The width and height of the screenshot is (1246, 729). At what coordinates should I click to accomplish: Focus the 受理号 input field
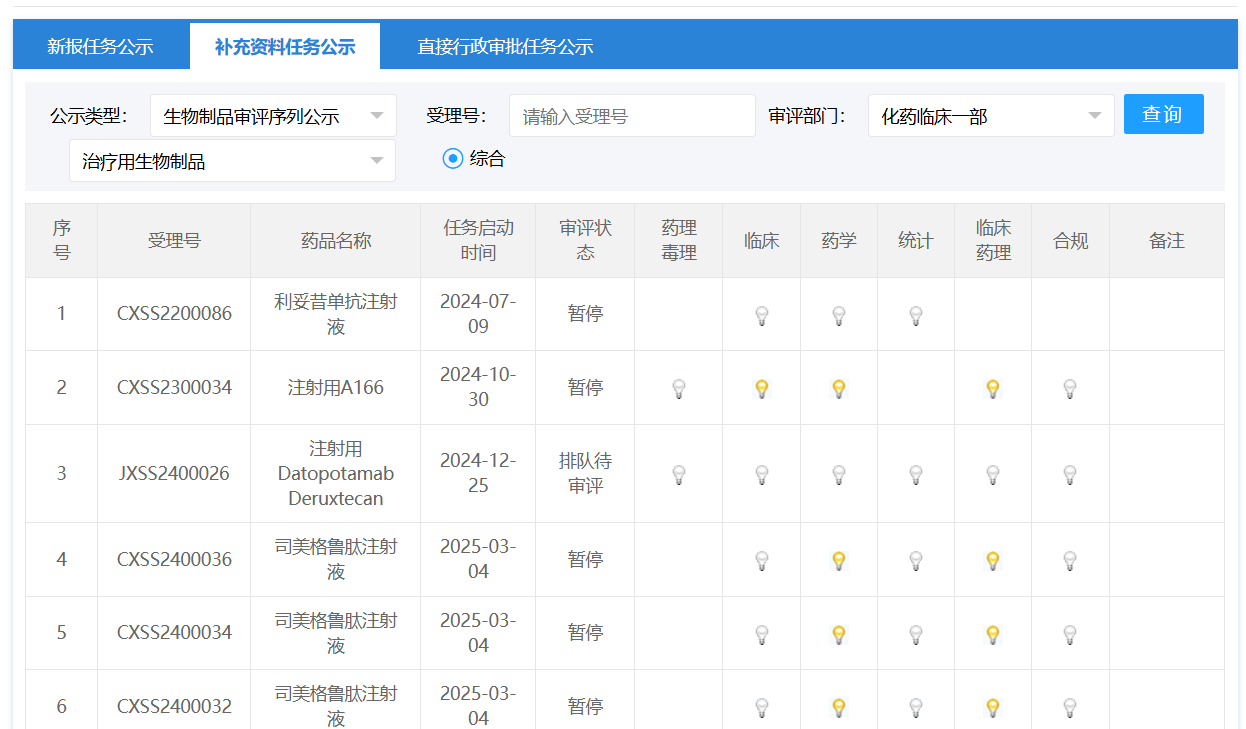tap(632, 116)
